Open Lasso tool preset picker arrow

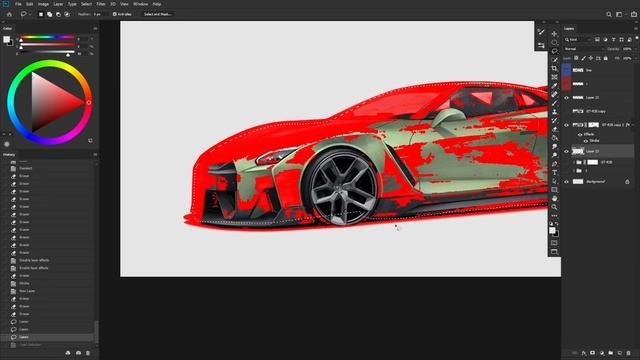[30, 14]
